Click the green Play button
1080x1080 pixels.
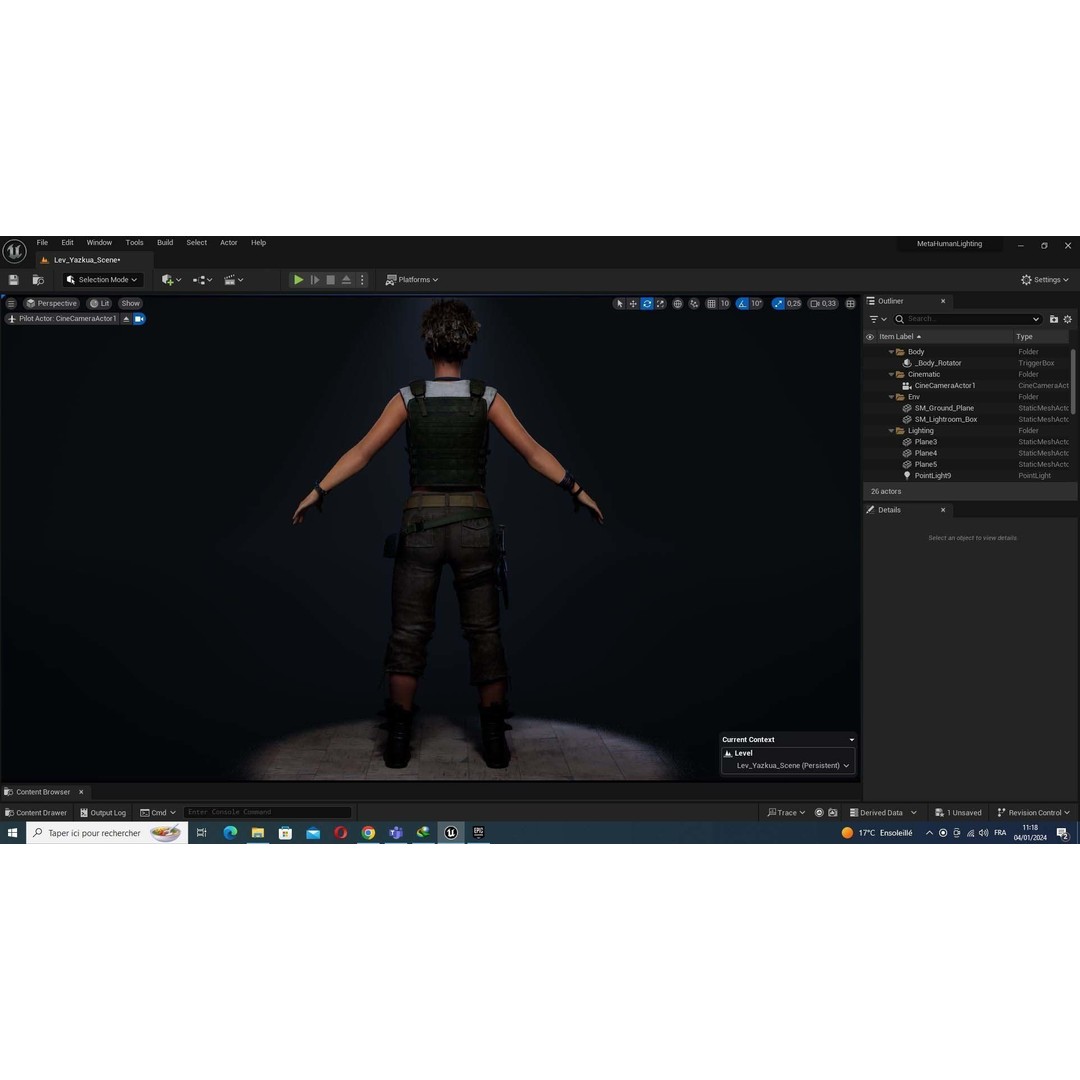tap(298, 280)
